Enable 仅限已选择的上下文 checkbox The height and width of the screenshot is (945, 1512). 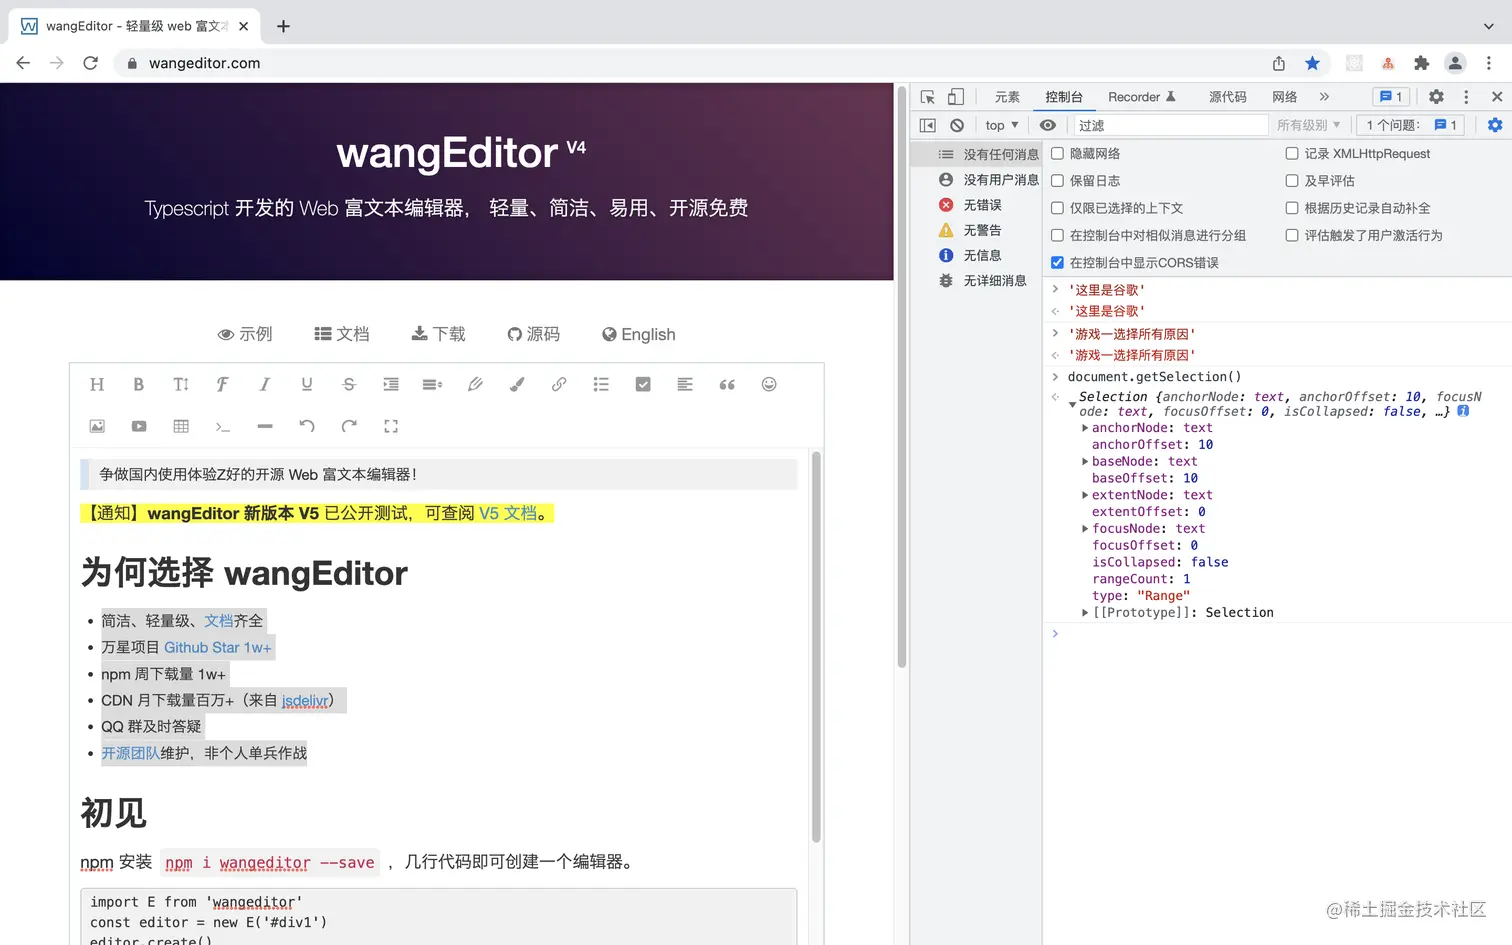click(1057, 208)
